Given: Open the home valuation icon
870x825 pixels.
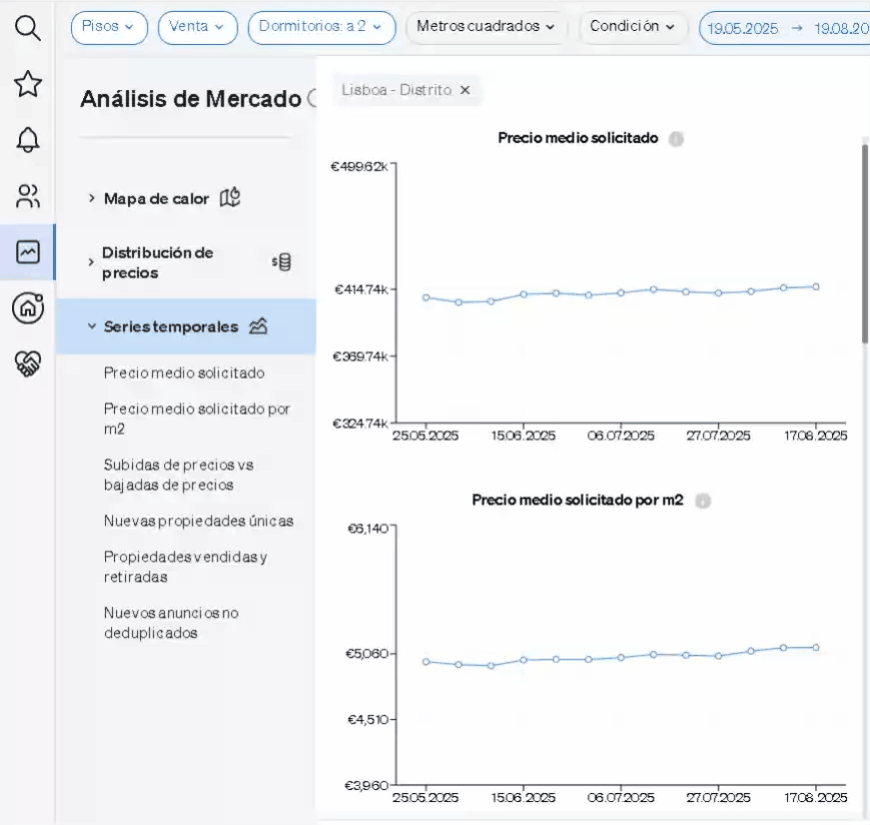Looking at the screenshot, I should tap(28, 308).
